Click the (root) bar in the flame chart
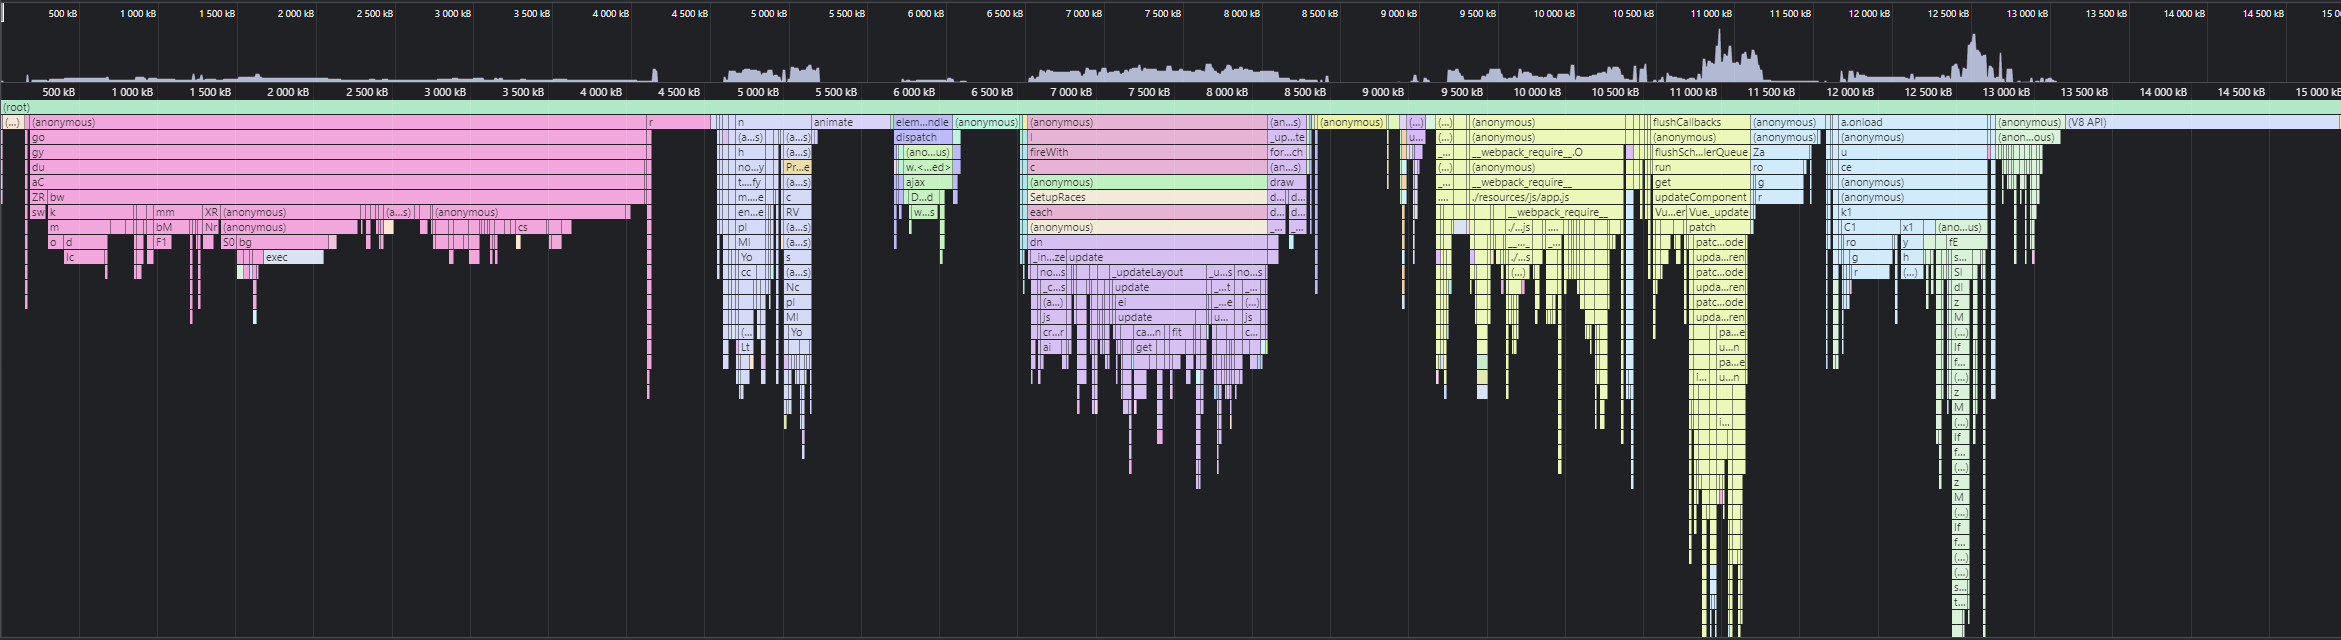 1170,107
